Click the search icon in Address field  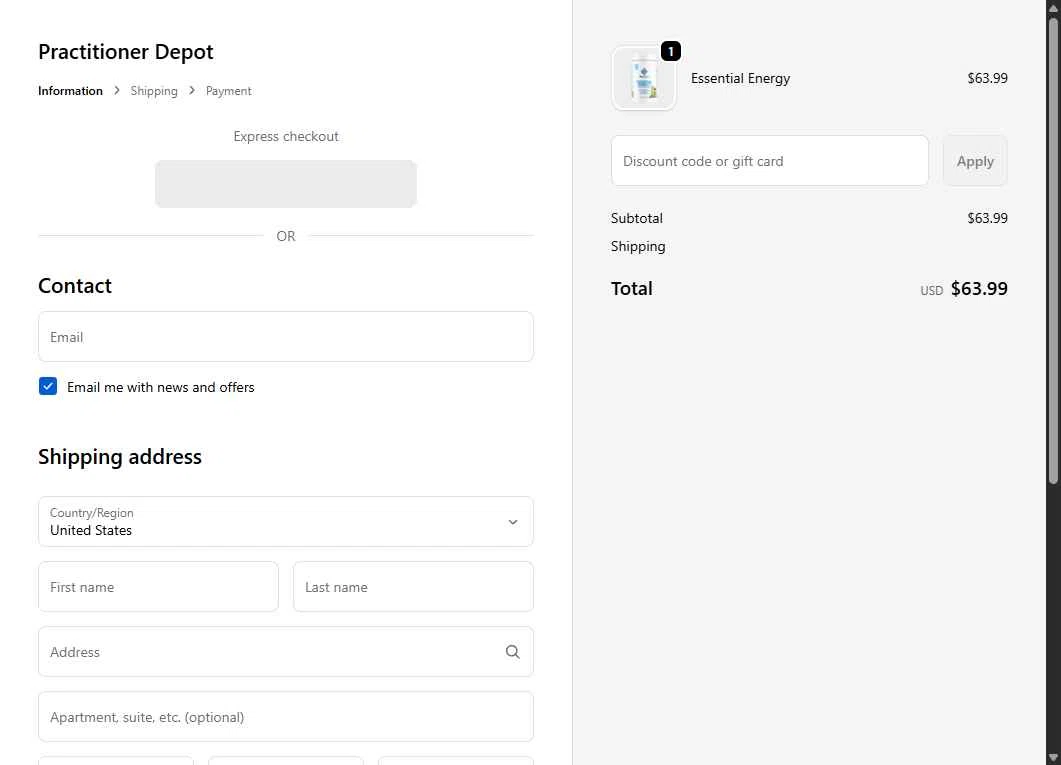coord(512,651)
